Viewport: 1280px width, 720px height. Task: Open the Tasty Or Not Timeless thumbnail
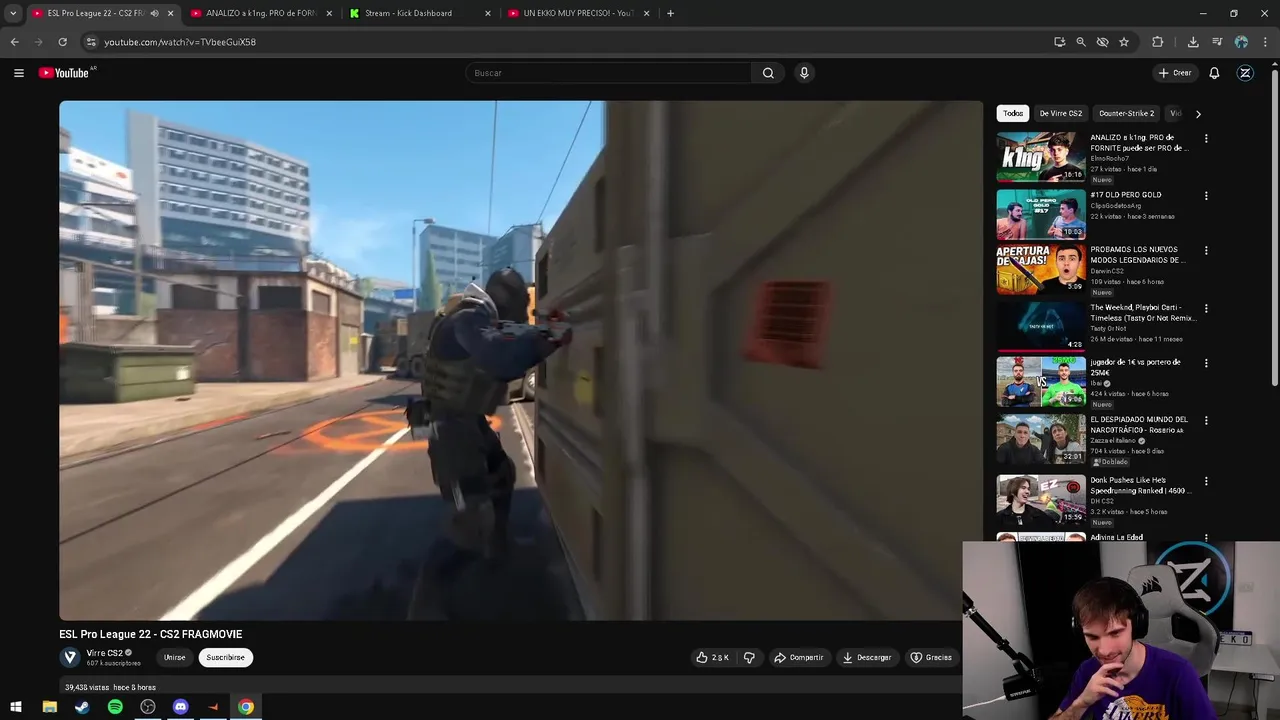click(1041, 326)
